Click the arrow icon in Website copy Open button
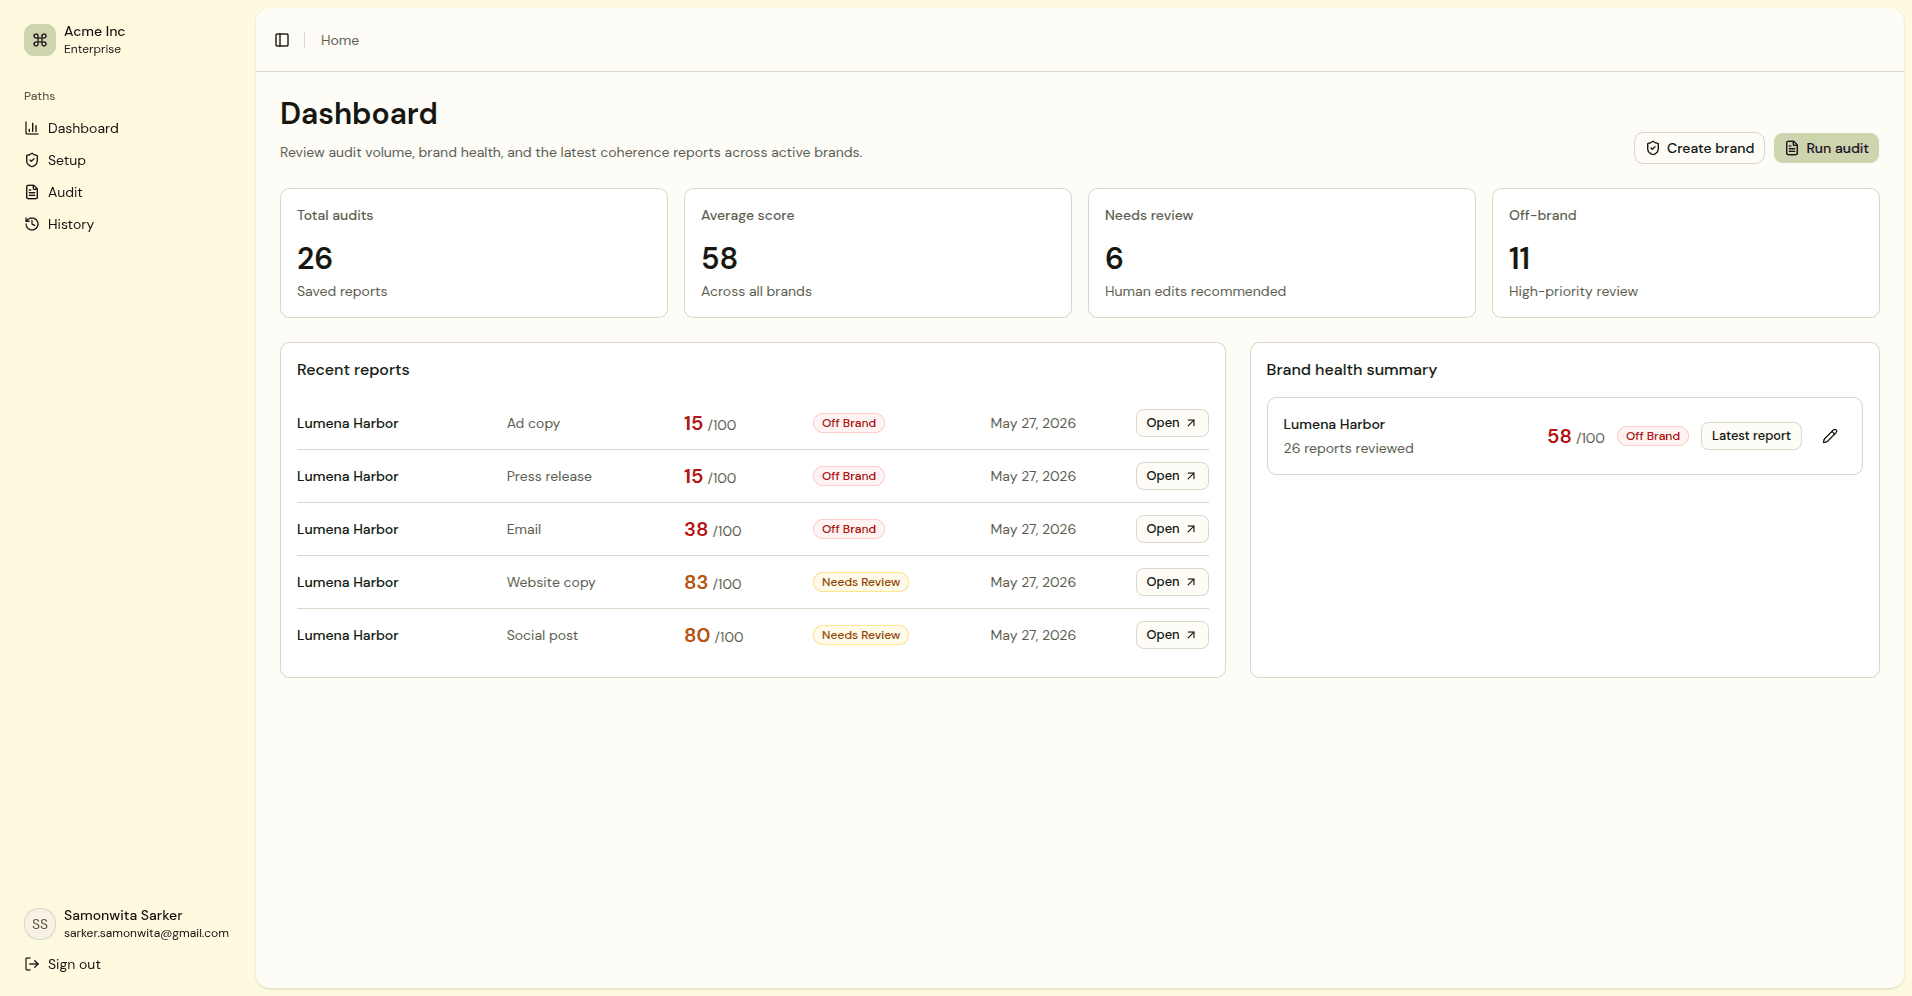1912x996 pixels. (1191, 582)
